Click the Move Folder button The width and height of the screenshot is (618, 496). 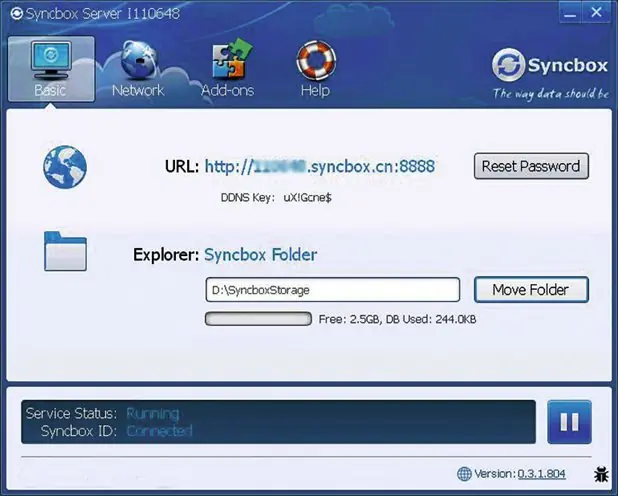[531, 290]
